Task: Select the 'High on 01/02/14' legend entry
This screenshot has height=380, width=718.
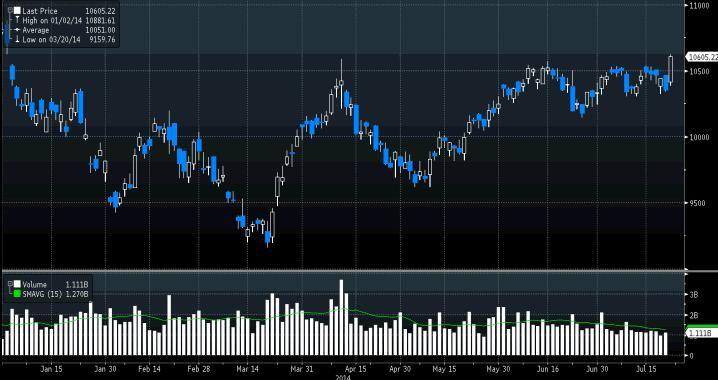Action: [x=51, y=21]
